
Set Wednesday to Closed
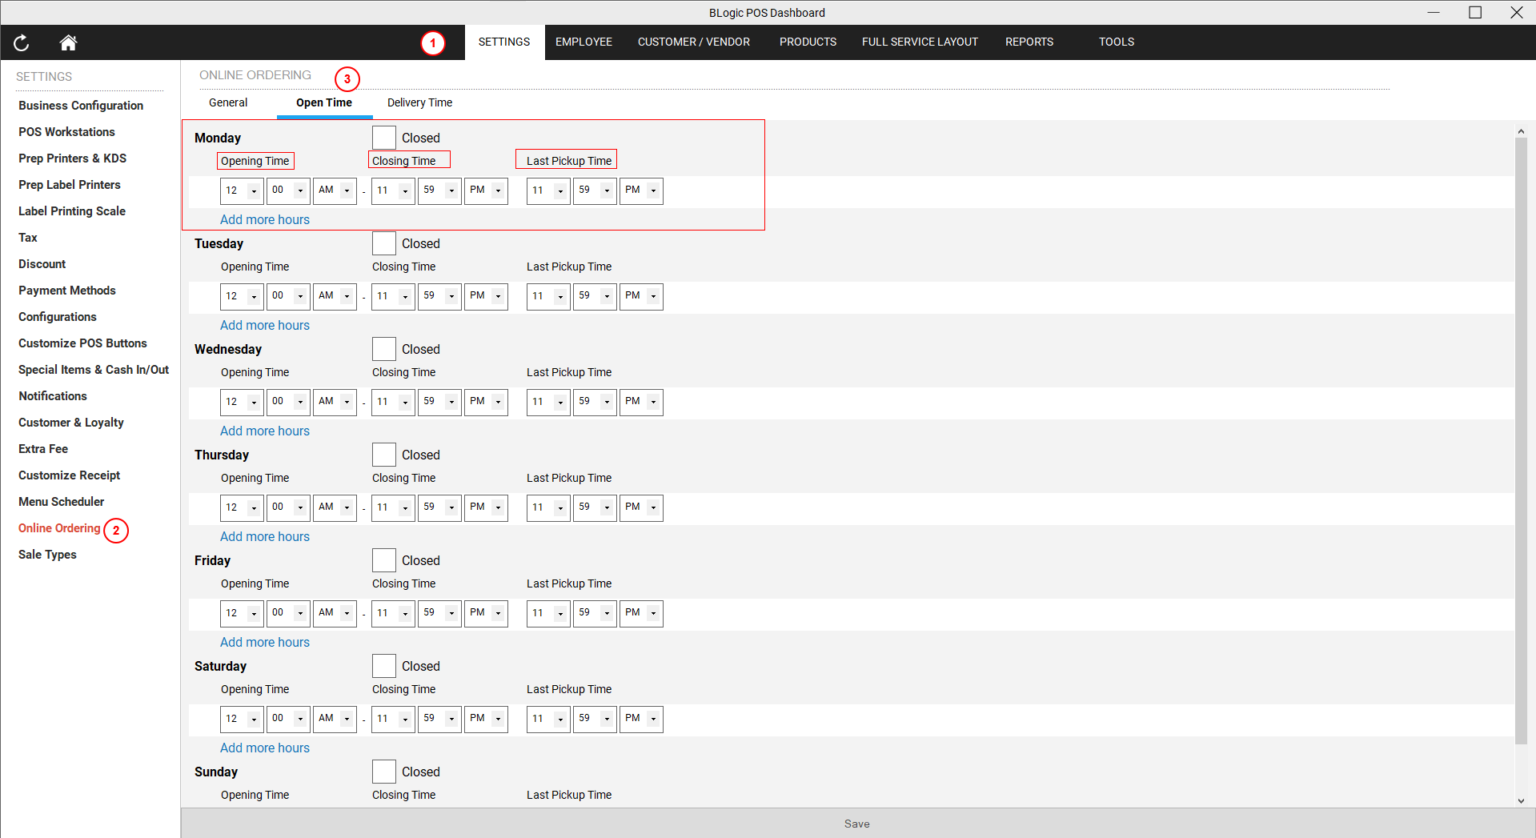point(384,349)
